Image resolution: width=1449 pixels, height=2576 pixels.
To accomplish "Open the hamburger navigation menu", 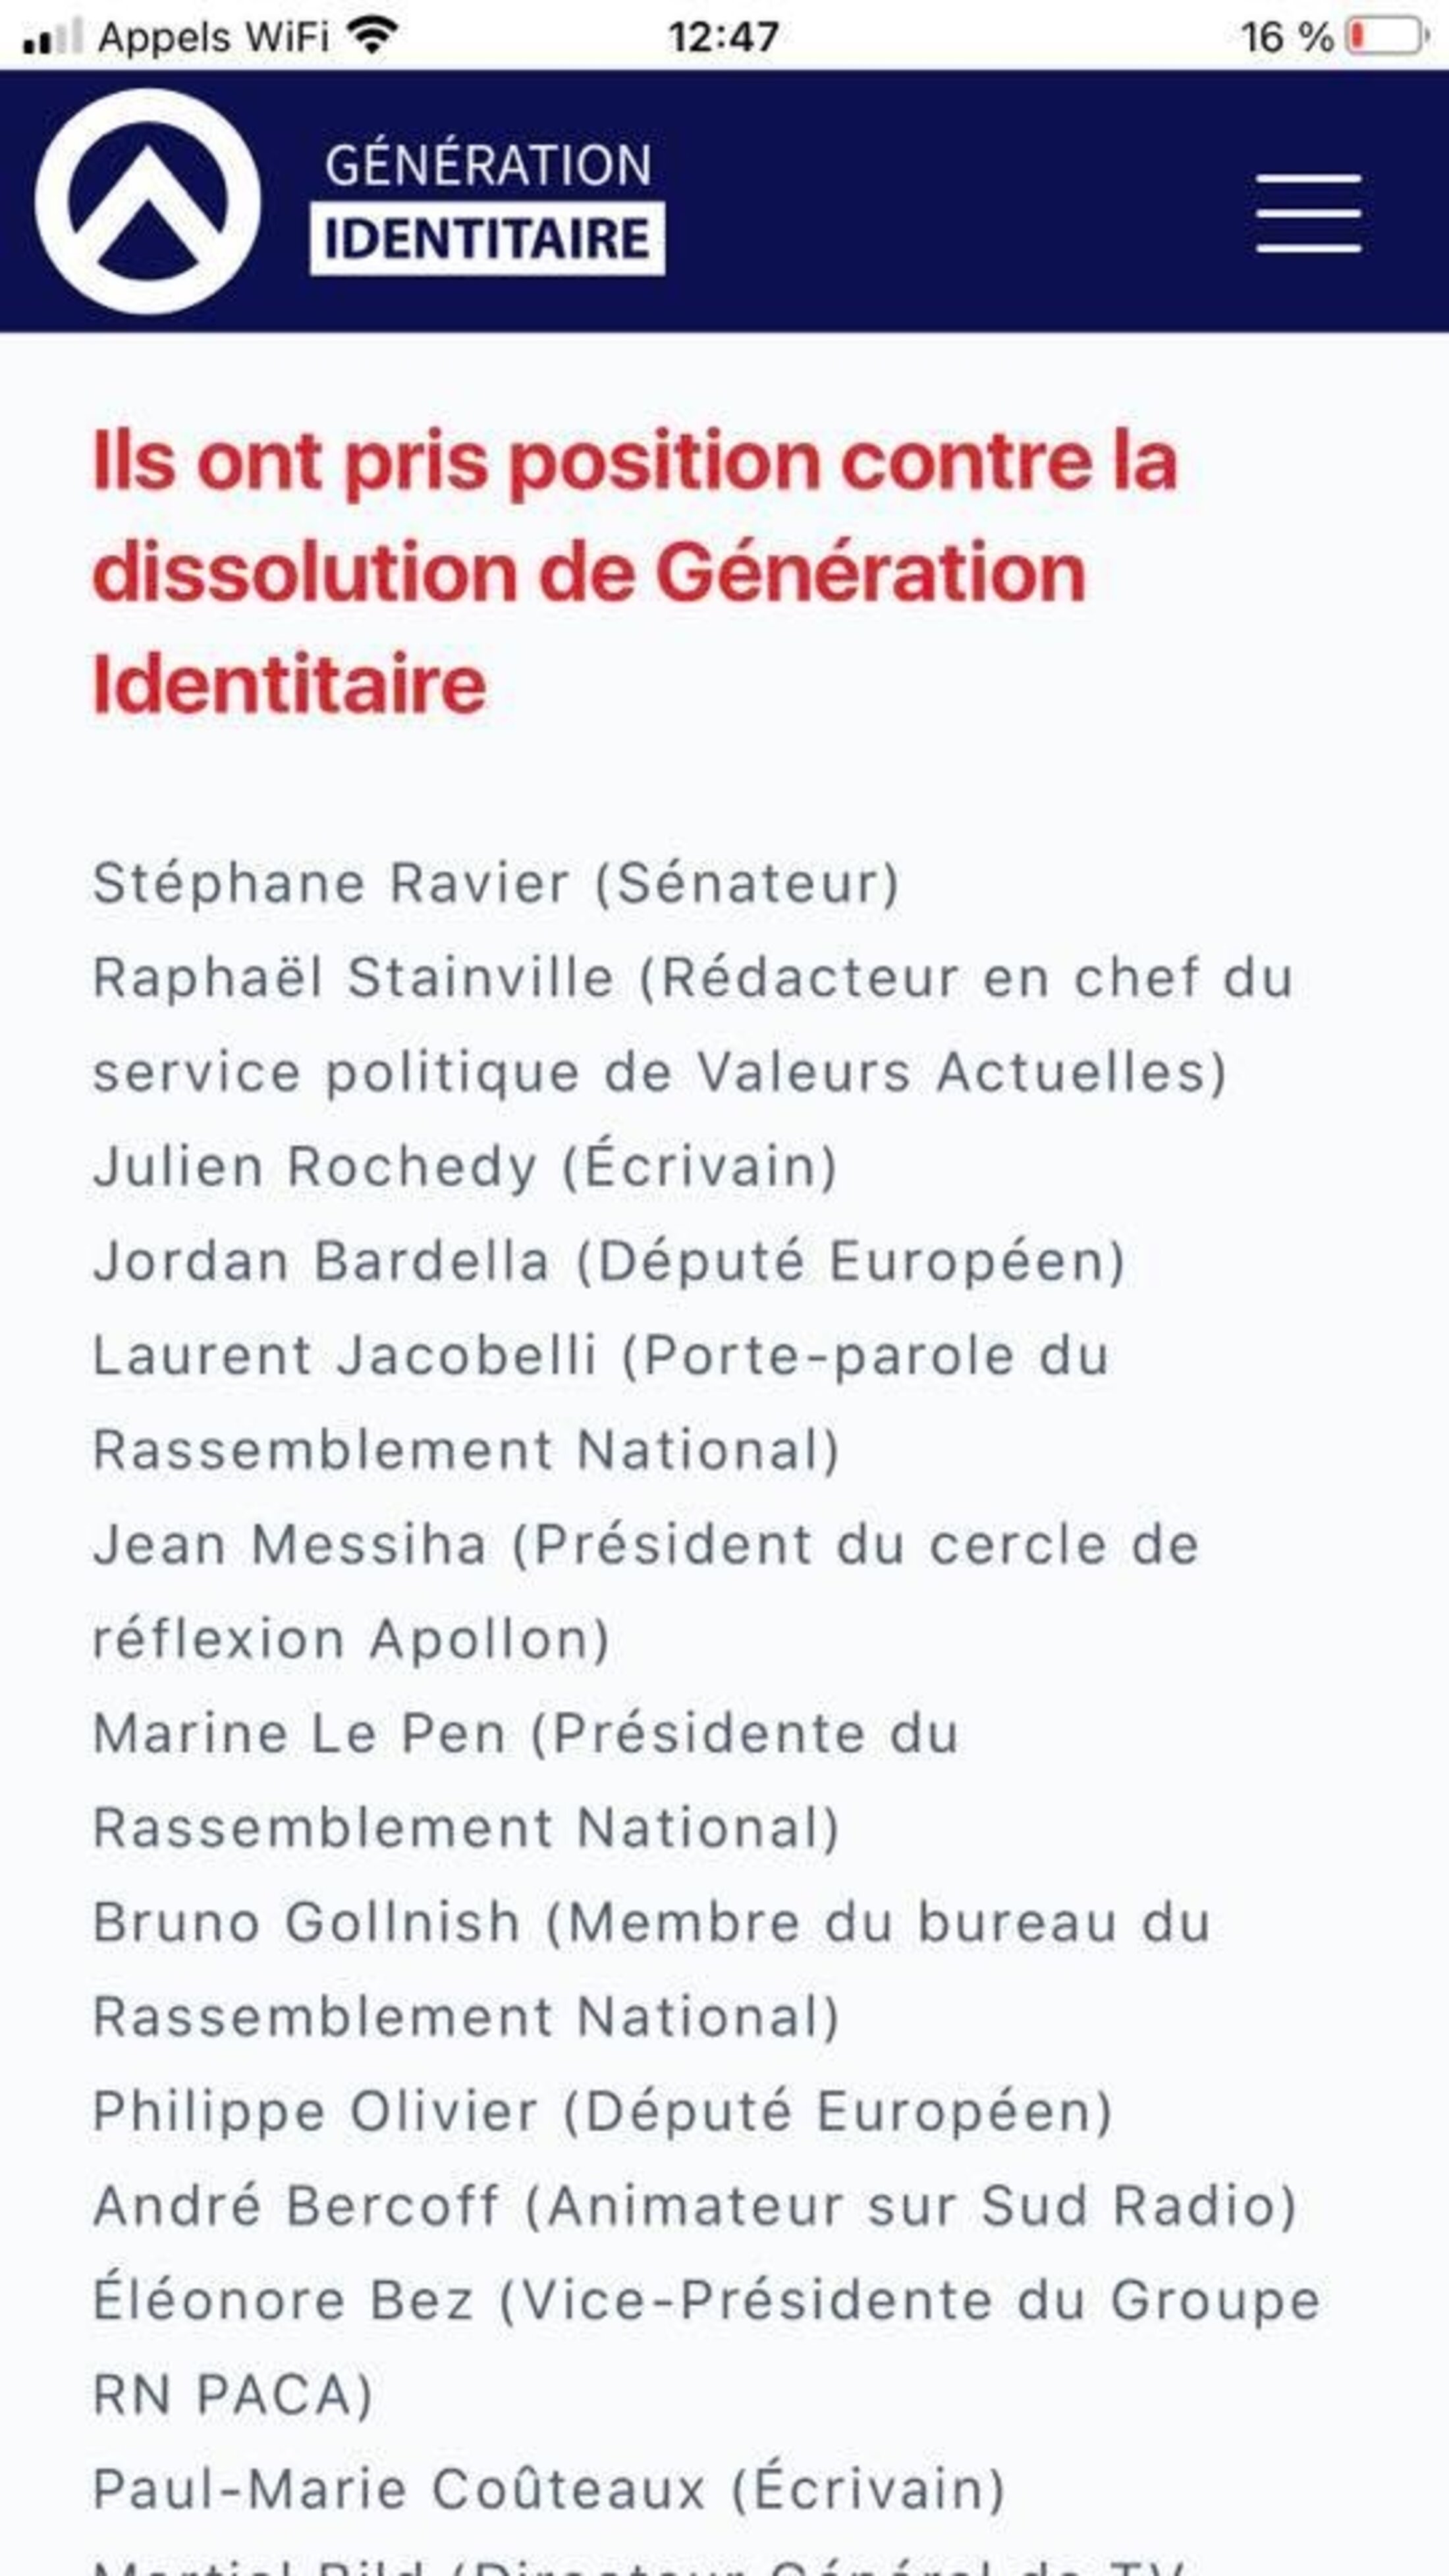I will (x=1308, y=213).
